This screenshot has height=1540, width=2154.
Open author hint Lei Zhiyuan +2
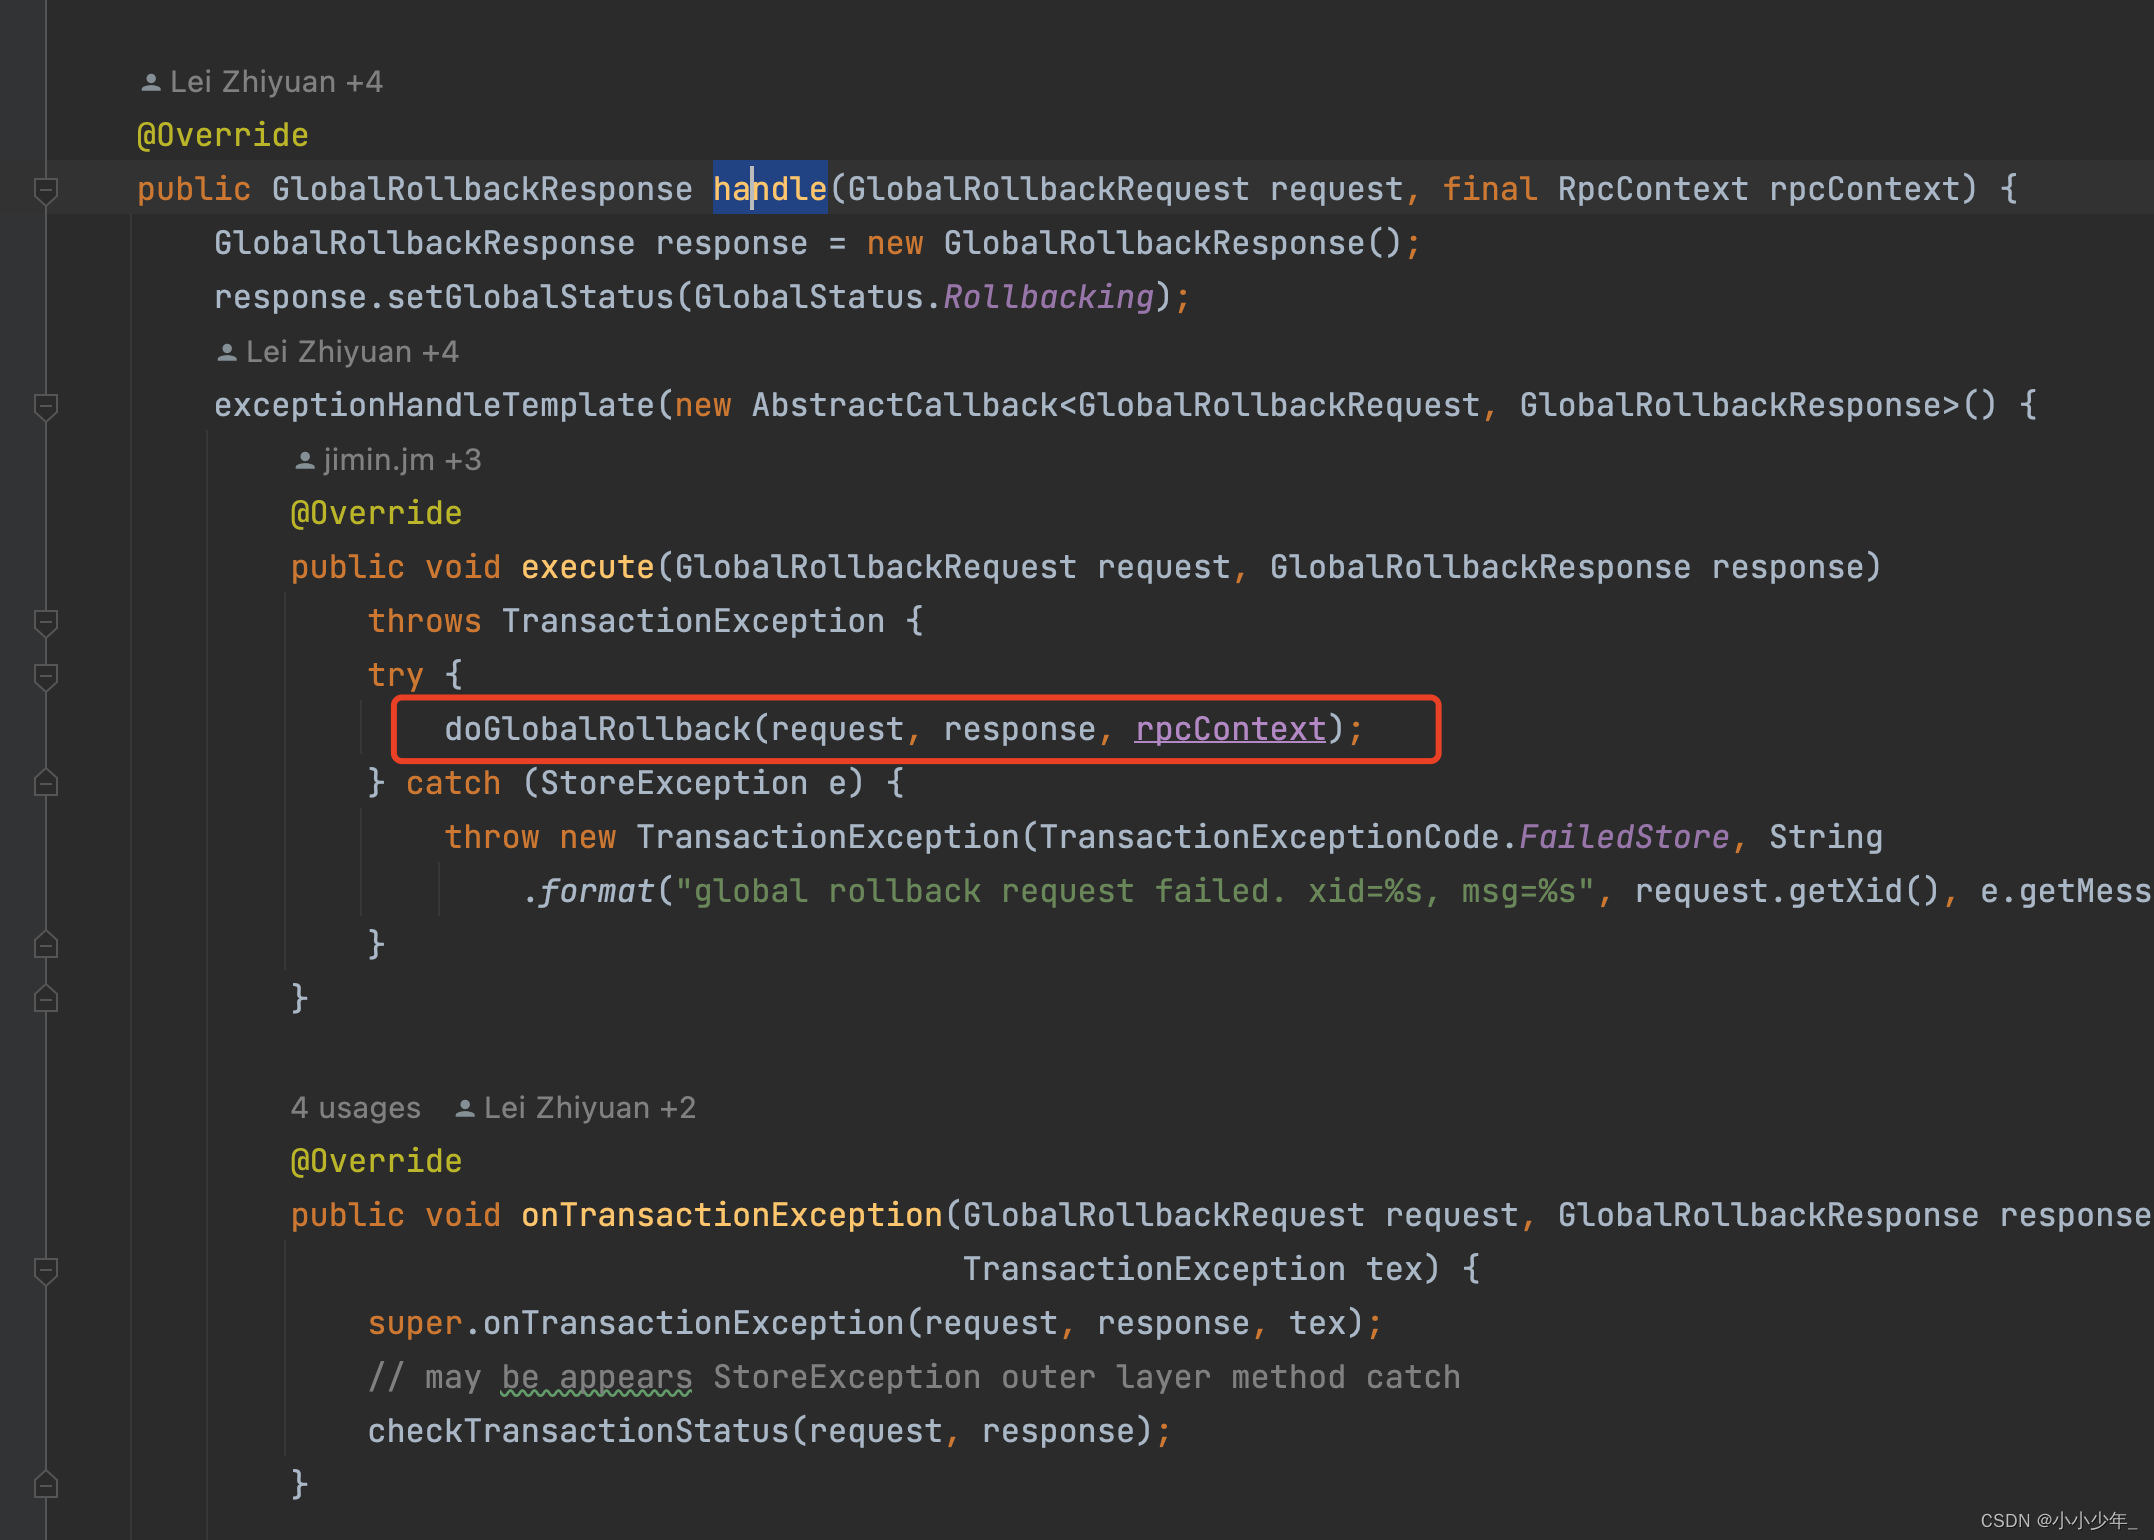[x=576, y=1108]
